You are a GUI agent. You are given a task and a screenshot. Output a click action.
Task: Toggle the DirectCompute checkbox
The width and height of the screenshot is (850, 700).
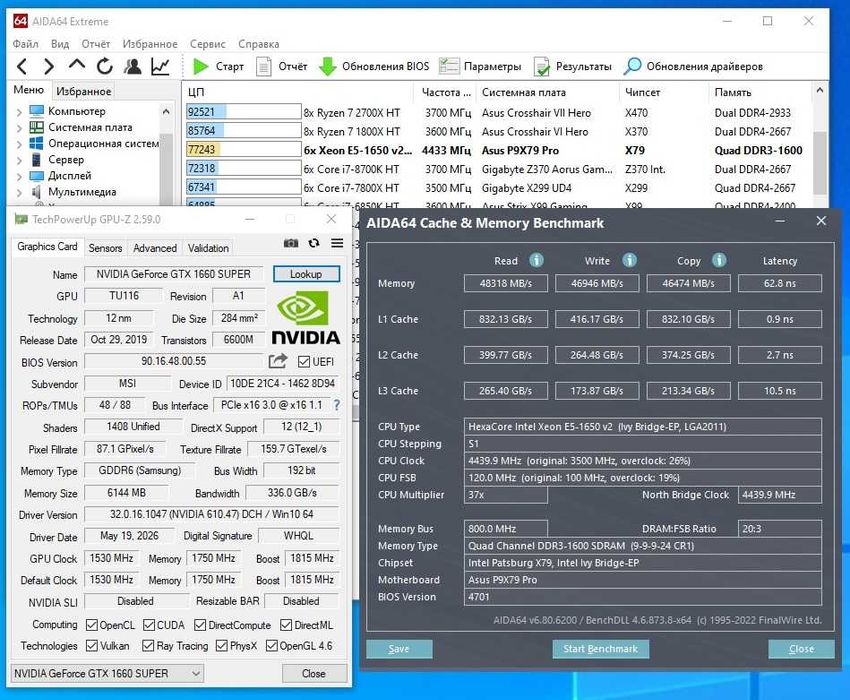[x=200, y=625]
